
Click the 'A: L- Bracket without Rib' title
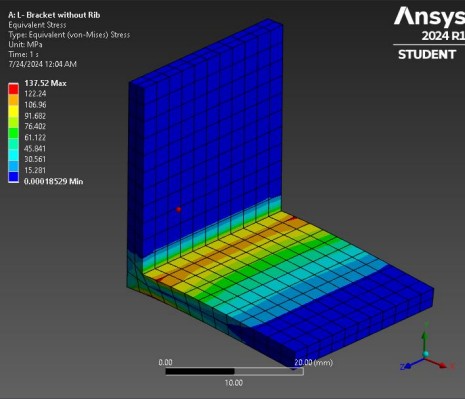coord(54,15)
